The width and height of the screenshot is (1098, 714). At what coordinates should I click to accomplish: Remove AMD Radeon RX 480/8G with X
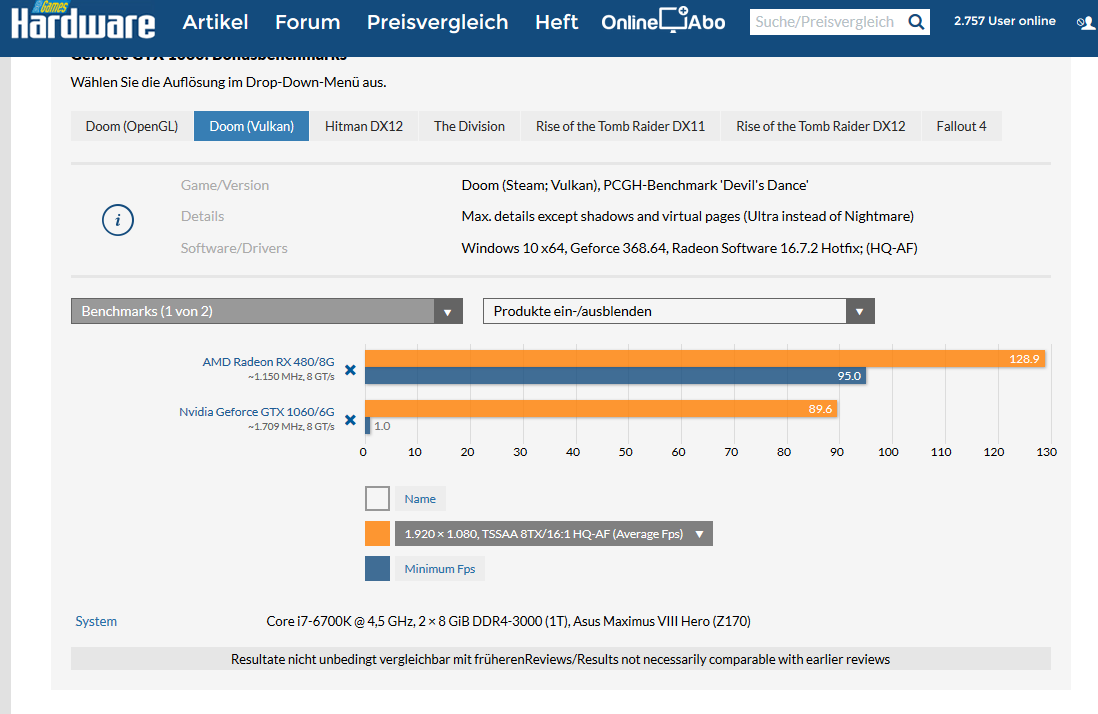point(351,370)
